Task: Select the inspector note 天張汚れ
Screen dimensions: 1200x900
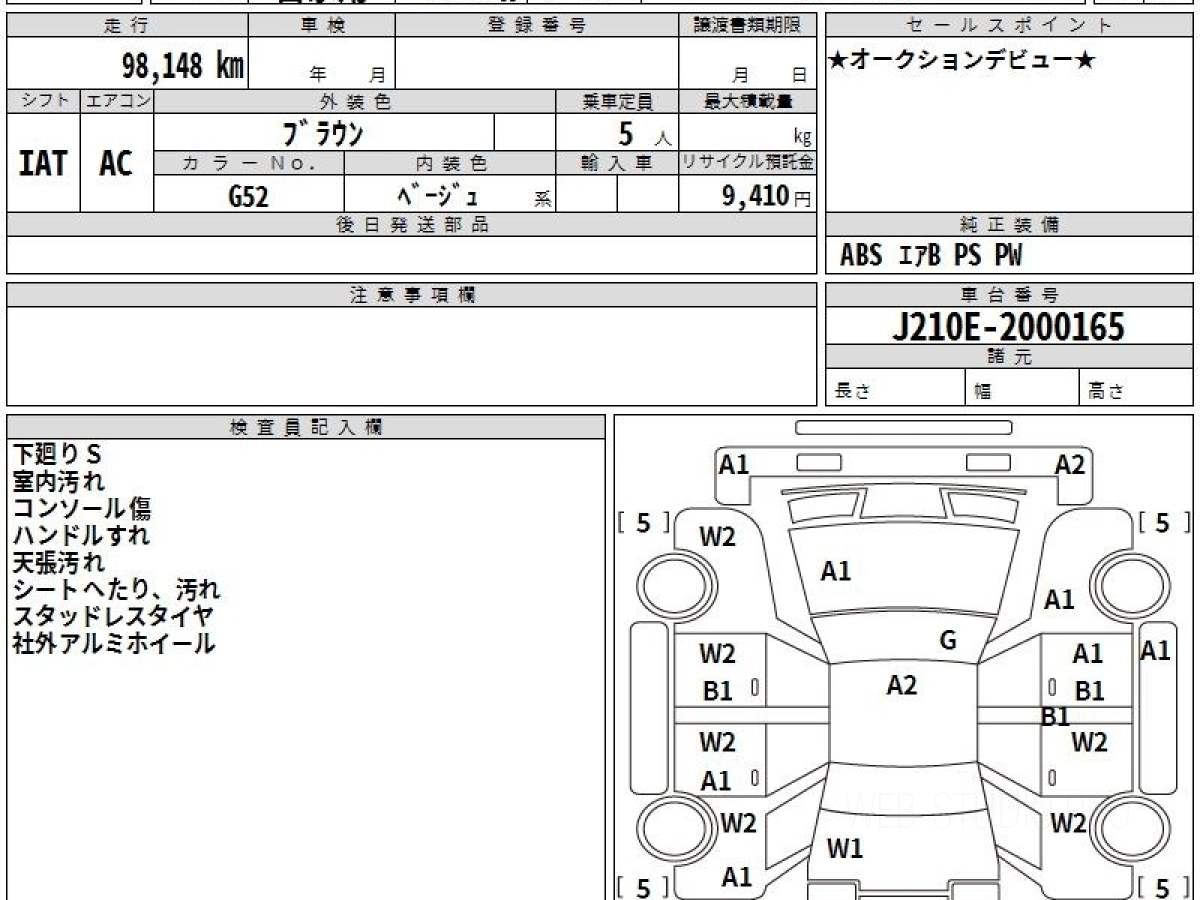Action: (58, 562)
